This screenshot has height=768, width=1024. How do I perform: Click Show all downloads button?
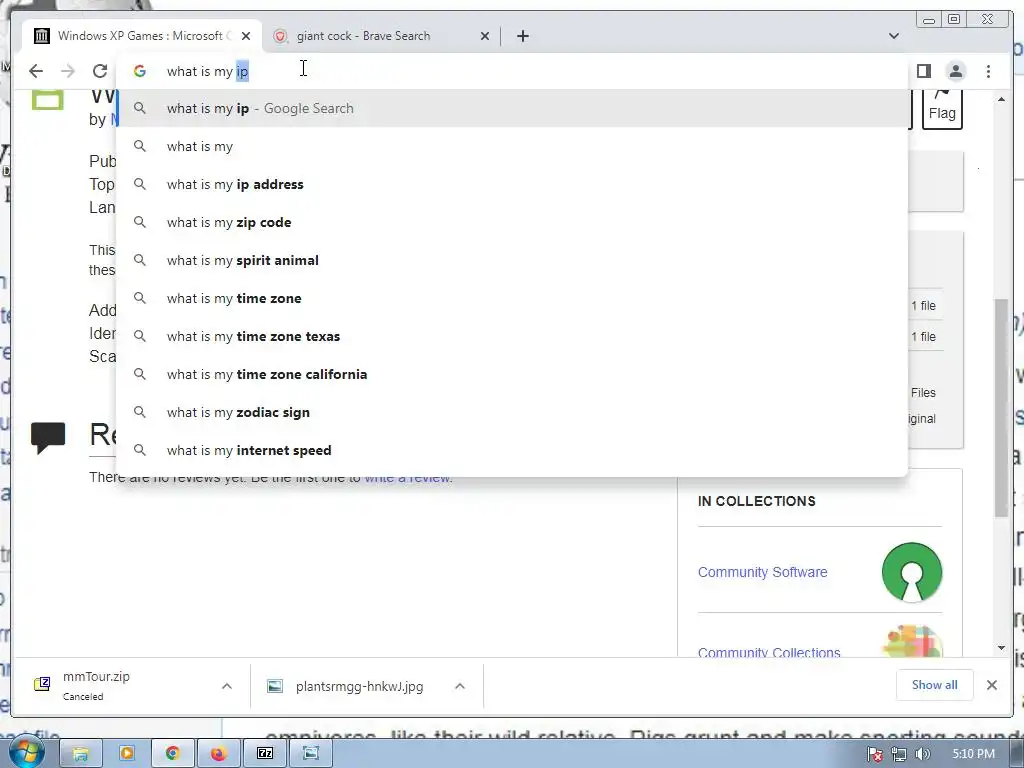click(935, 684)
